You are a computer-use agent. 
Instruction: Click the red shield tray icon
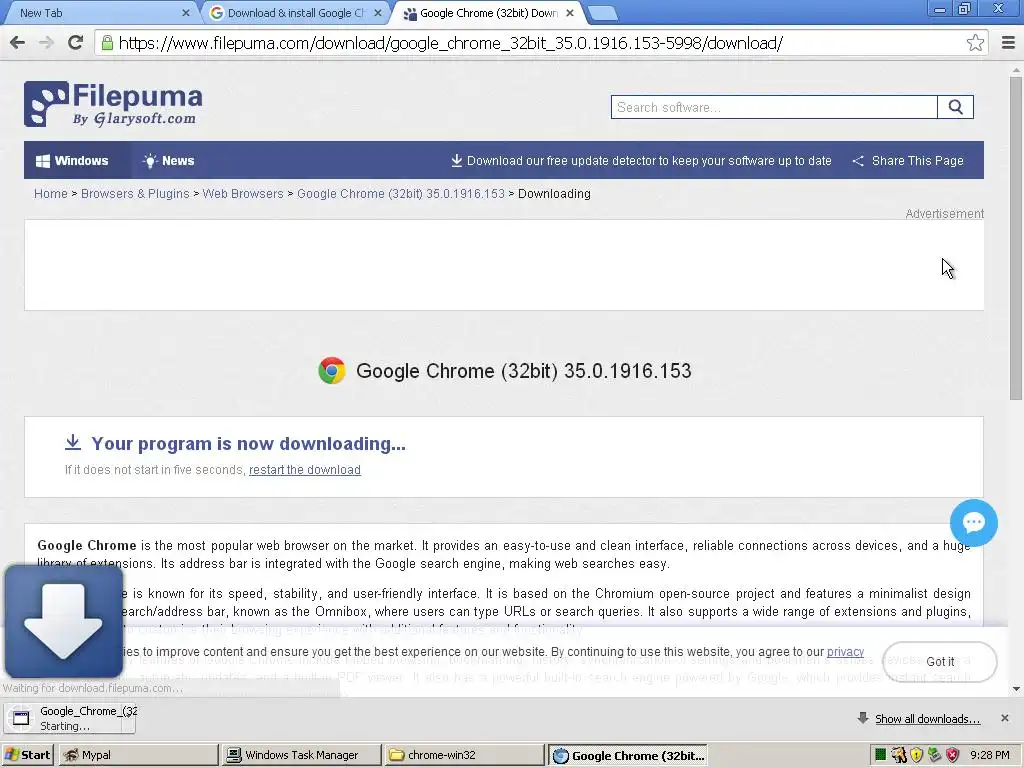953,755
